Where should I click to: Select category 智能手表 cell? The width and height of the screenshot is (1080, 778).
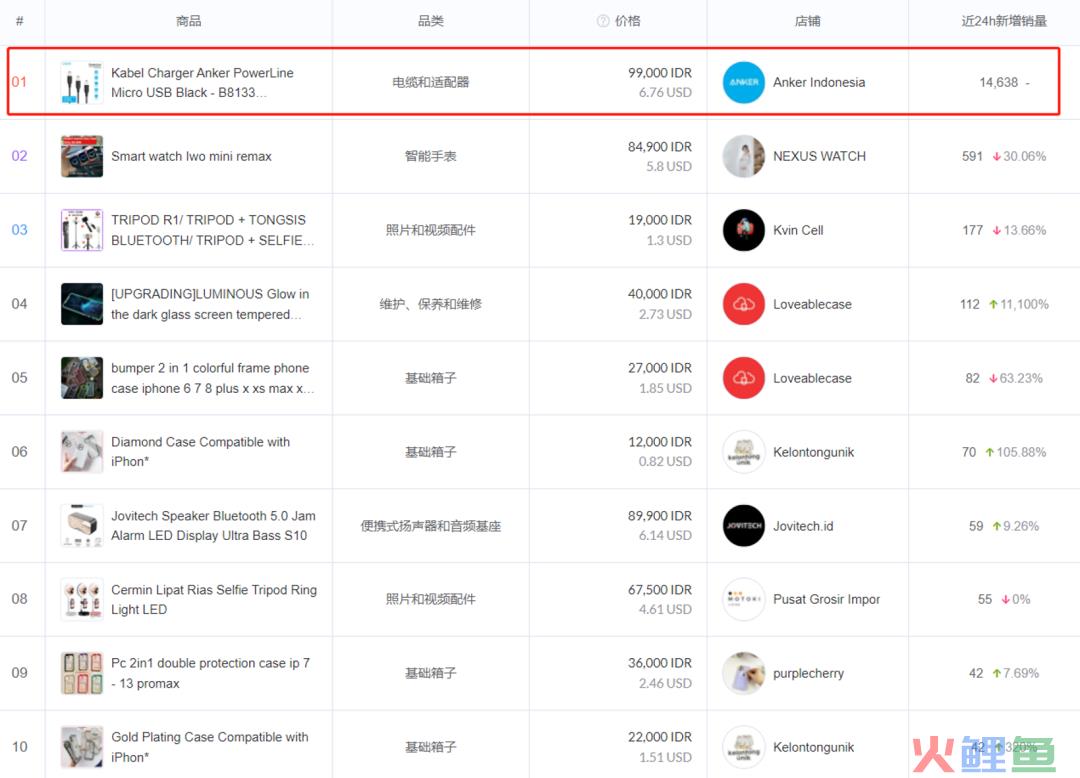pos(430,156)
